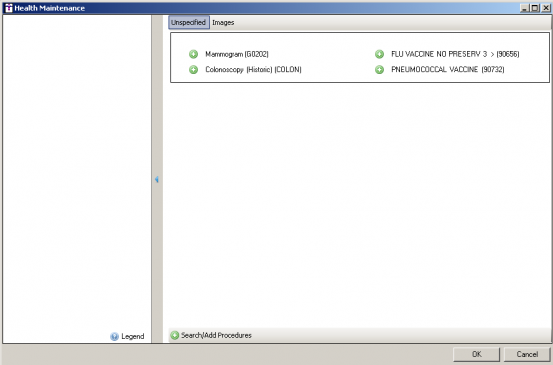Add FLU VACCINE NO PRESERV via plus icon
Viewport: 553px width, 365px height.
click(379, 54)
